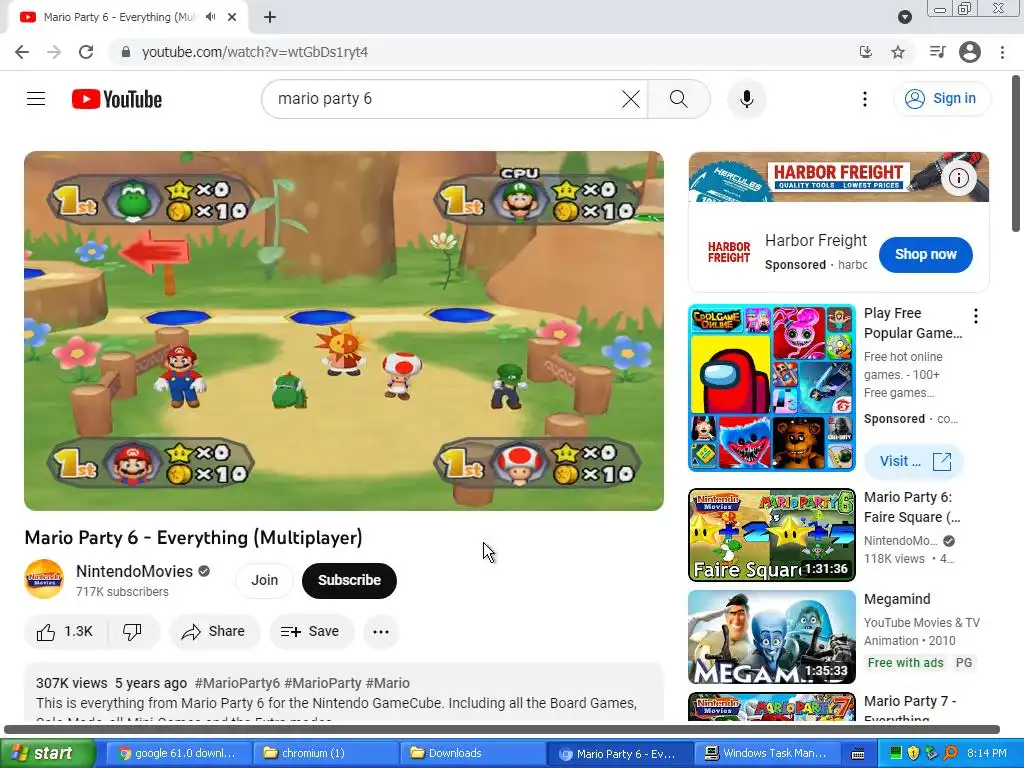The width and height of the screenshot is (1024, 768).
Task: Click the address bar URL
Action: click(x=255, y=52)
